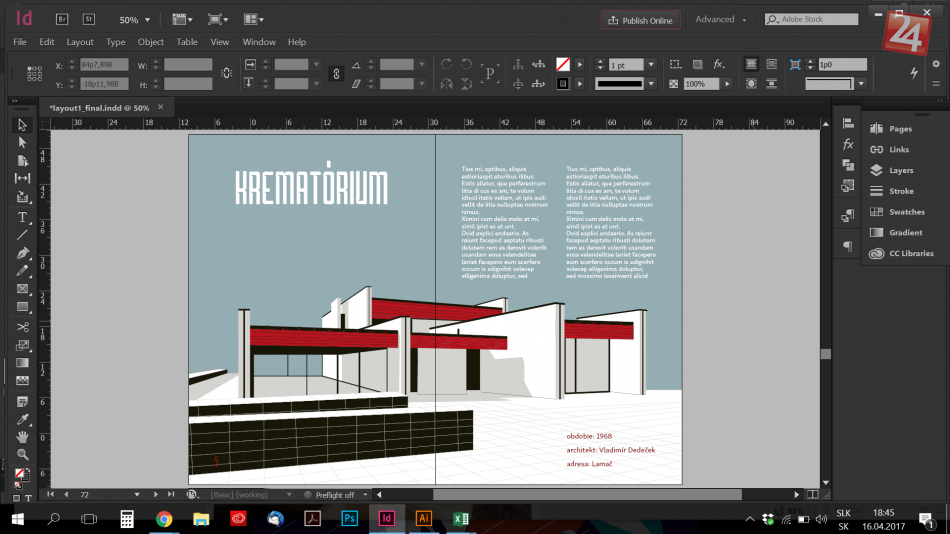Viewport: 950px width, 534px height.
Task: Pick the Scissors tool
Action: point(22,327)
